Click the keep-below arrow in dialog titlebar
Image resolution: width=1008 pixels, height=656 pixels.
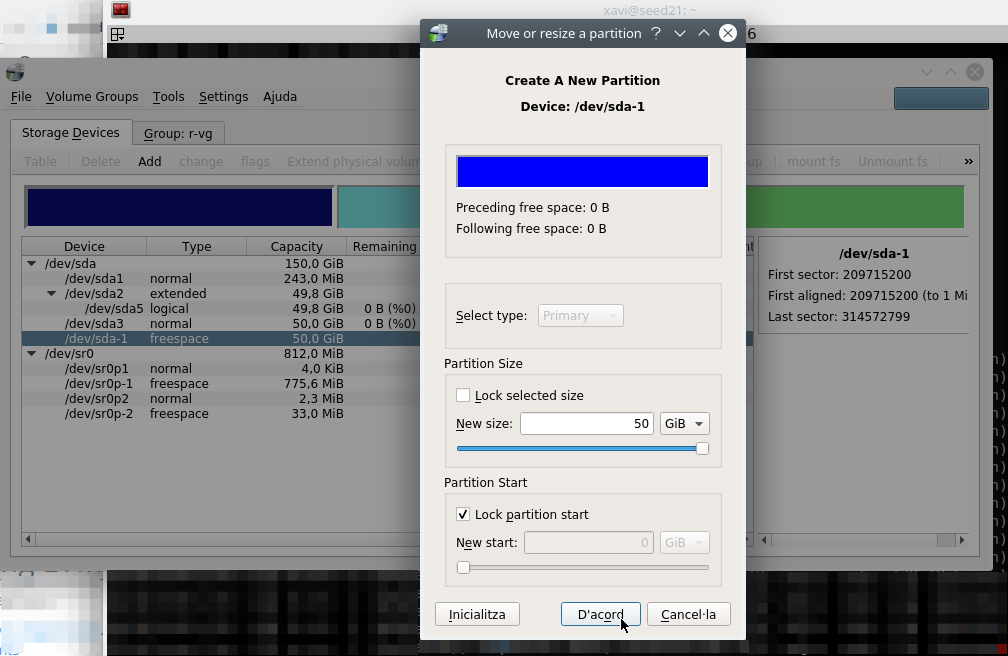680,33
